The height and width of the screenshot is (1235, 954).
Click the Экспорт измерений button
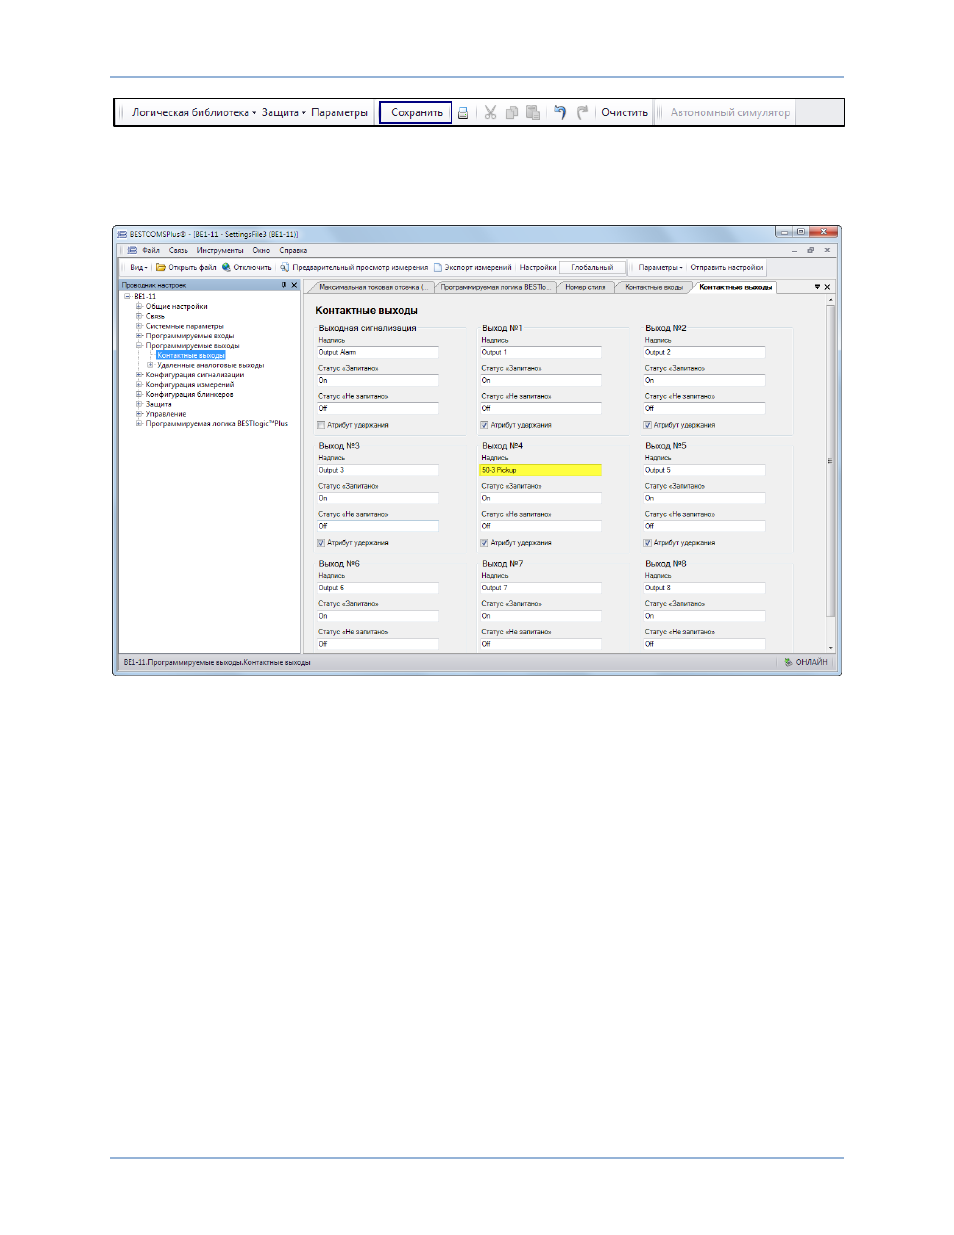coord(473,267)
